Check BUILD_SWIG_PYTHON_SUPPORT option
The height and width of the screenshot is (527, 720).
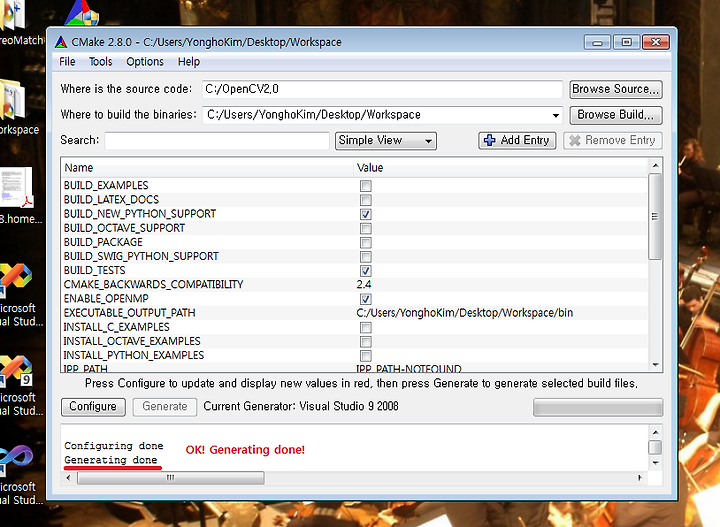tap(366, 257)
